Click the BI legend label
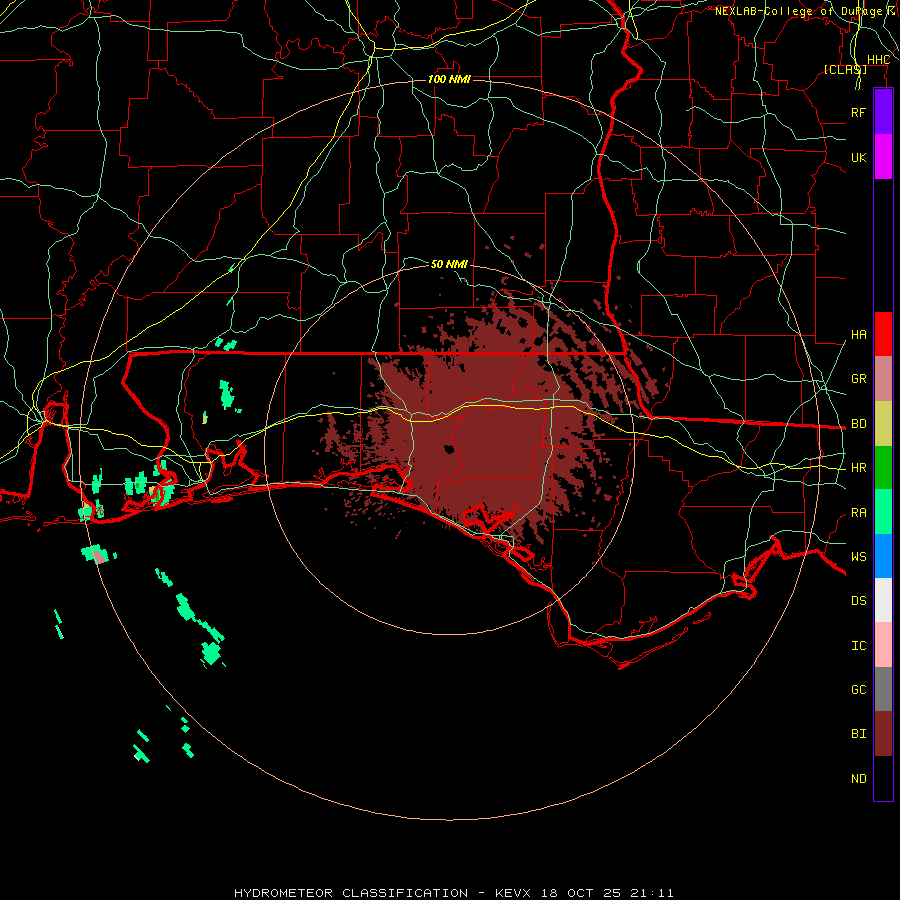This screenshot has height=900, width=900. pyautogui.click(x=858, y=734)
